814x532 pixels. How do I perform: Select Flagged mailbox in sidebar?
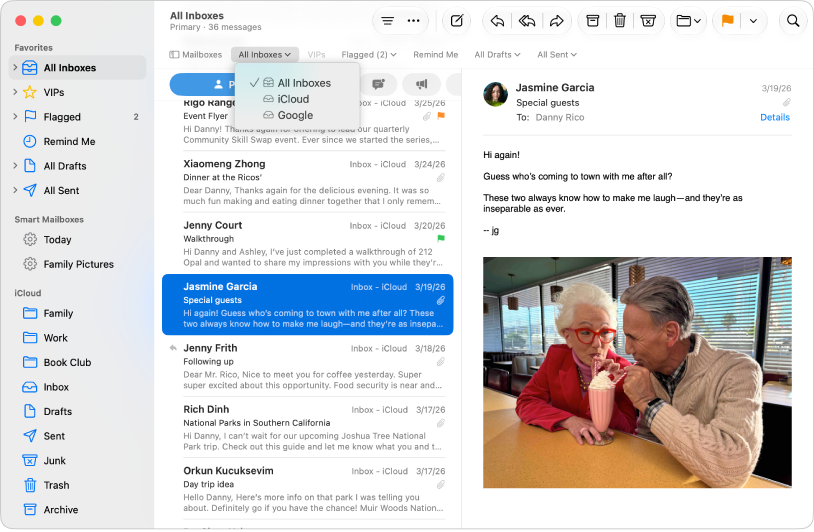pos(78,117)
